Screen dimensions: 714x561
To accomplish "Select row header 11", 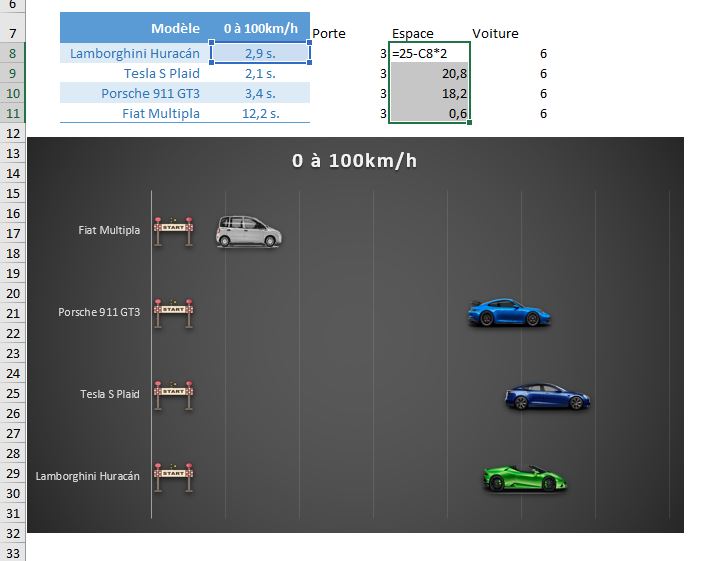I will (13, 113).
